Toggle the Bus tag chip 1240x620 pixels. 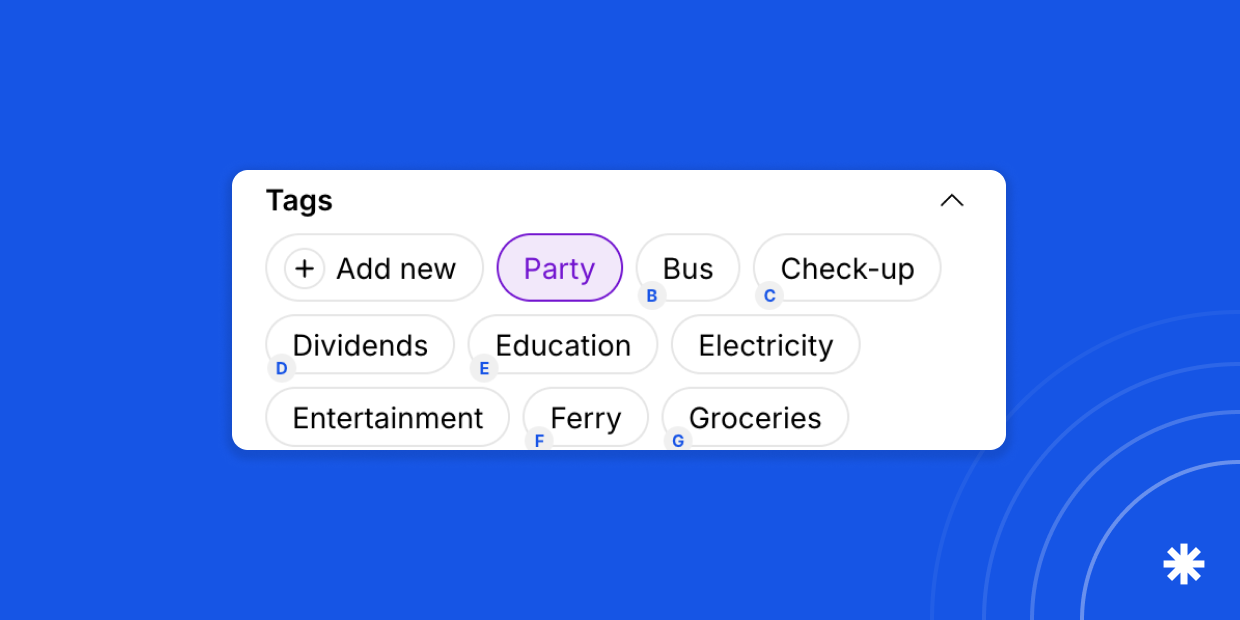point(689,267)
